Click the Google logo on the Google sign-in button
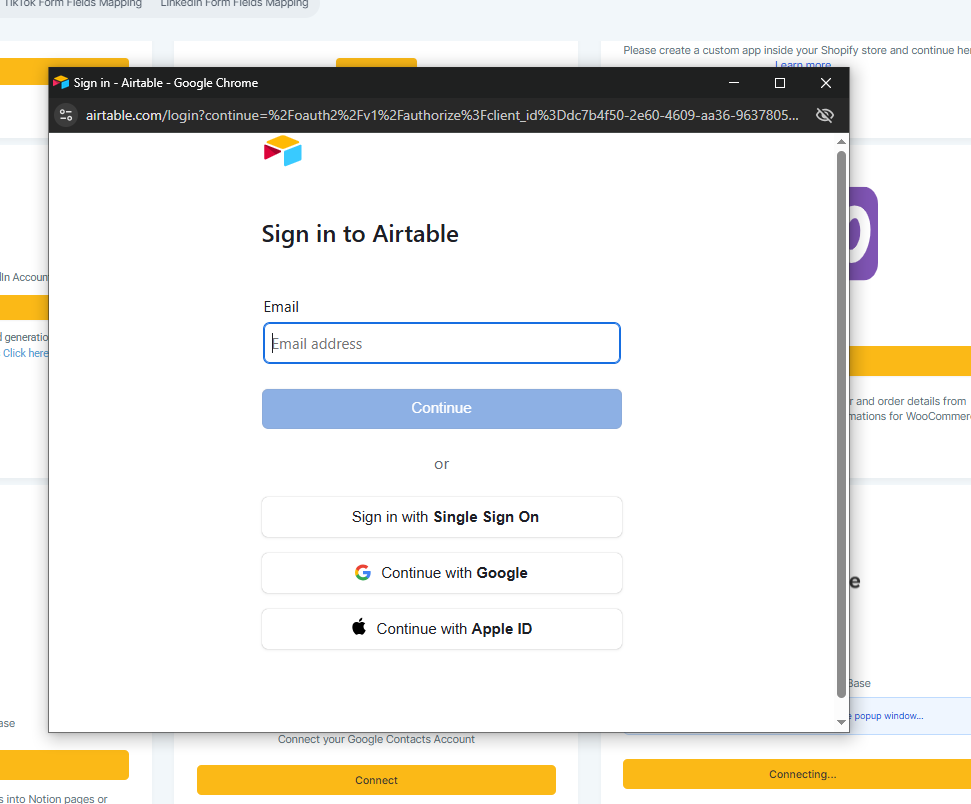Viewport: 971px width, 804px height. pos(363,572)
